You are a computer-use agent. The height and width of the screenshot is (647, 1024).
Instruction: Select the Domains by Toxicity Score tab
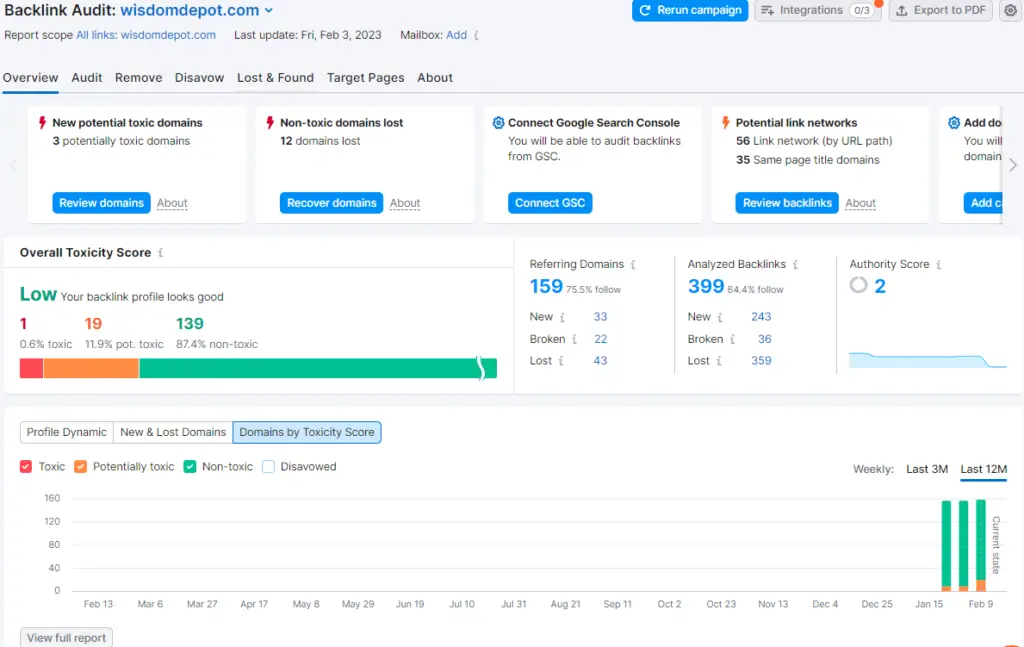point(307,432)
